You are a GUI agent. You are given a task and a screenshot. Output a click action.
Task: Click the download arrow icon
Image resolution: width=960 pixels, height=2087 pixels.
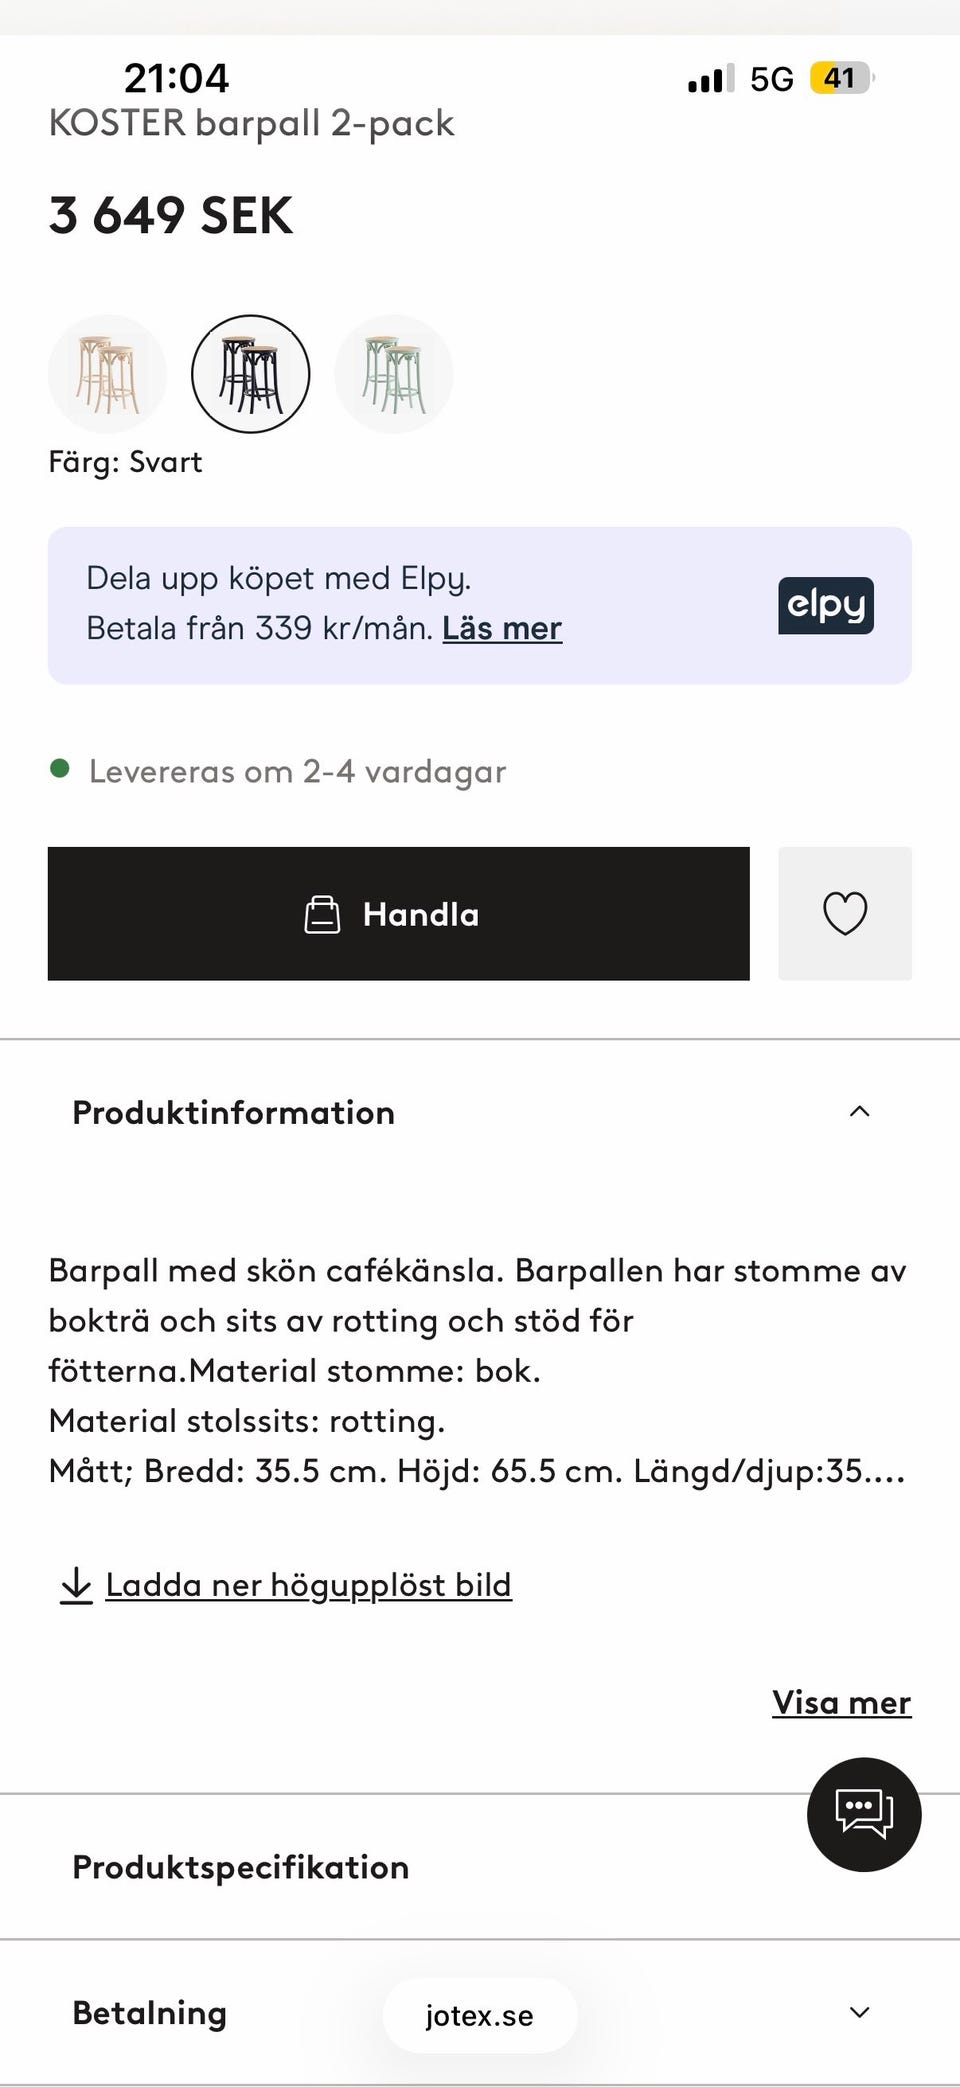point(76,1586)
